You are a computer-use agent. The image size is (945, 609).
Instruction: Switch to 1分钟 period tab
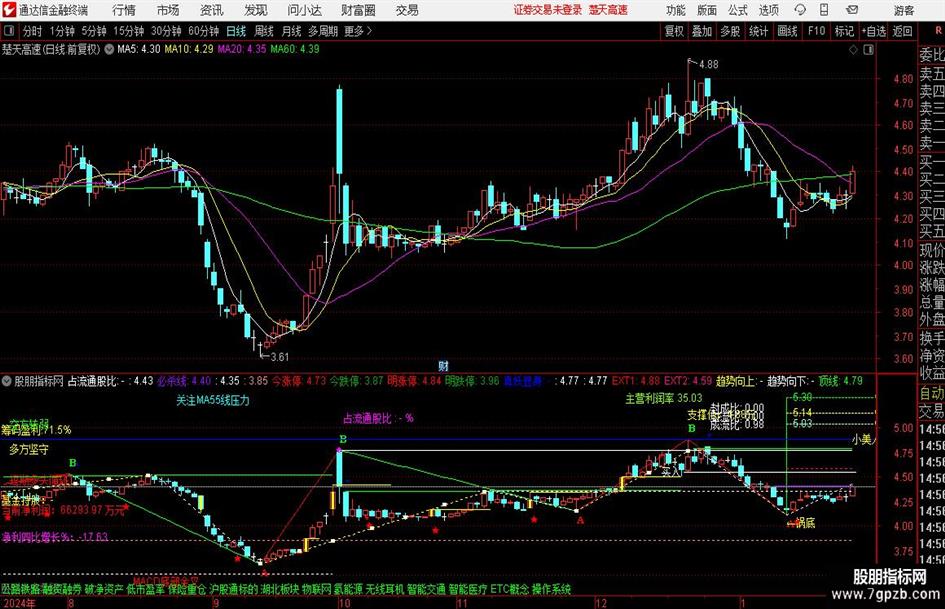point(62,31)
